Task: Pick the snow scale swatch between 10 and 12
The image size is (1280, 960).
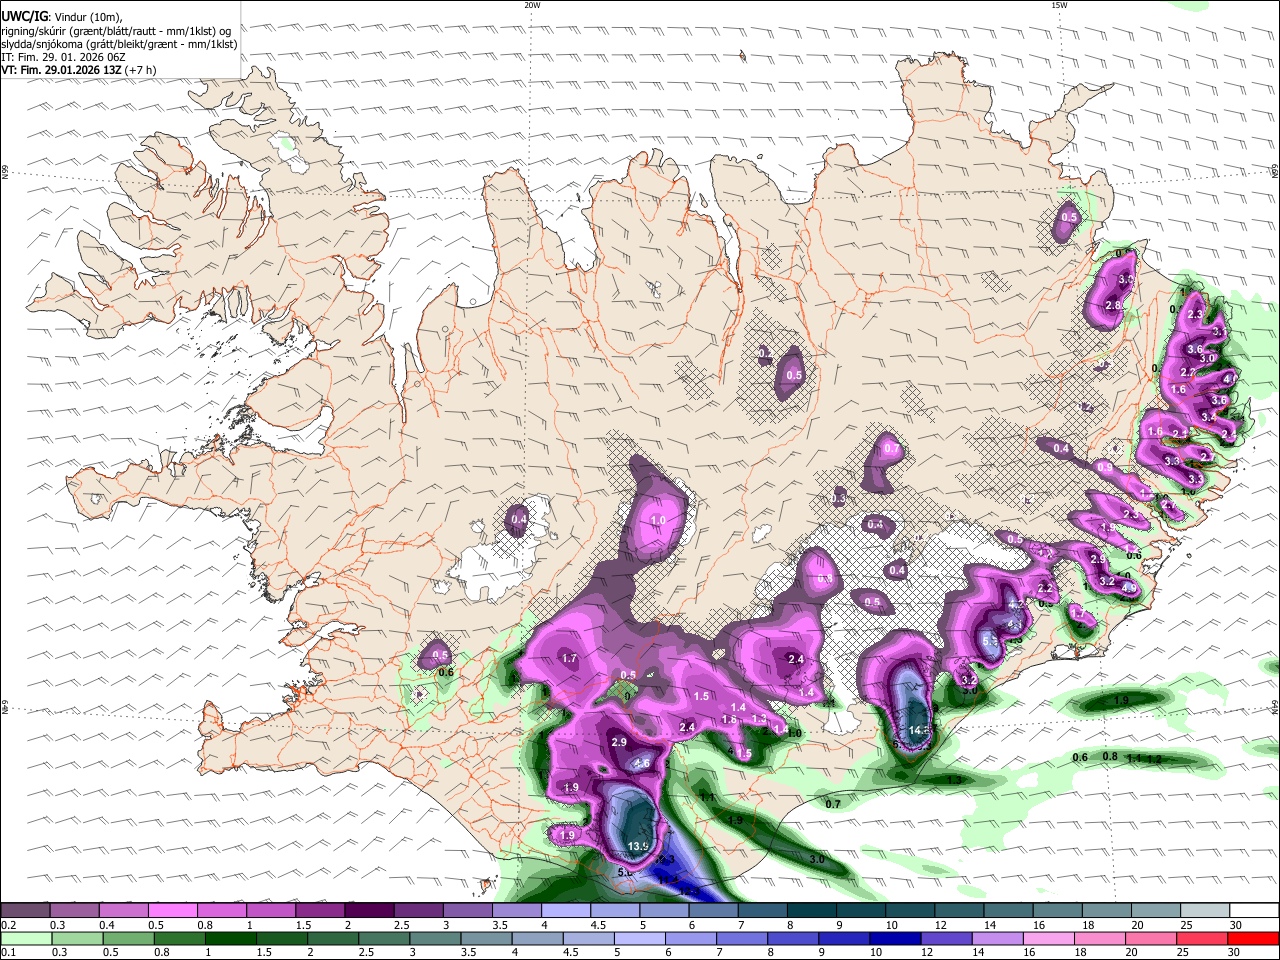Action: (x=908, y=911)
